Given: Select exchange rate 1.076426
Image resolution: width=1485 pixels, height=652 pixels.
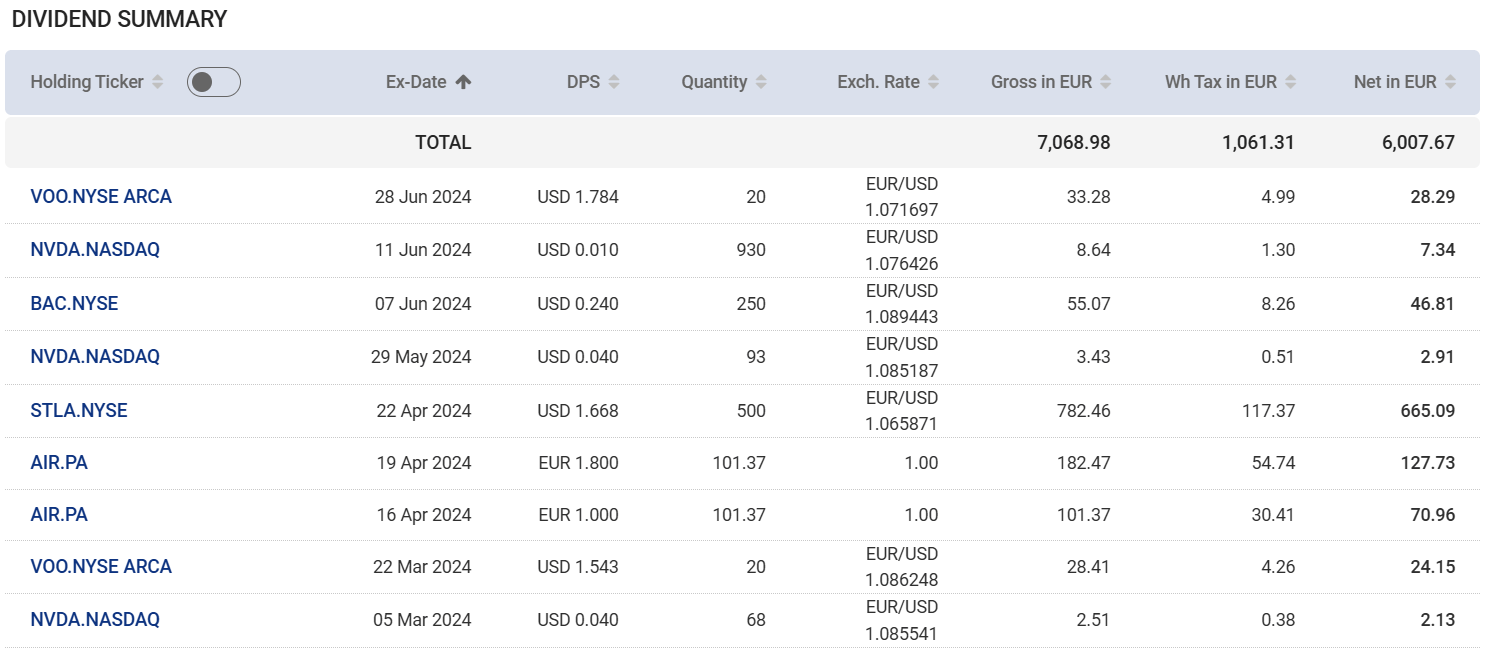Looking at the screenshot, I should point(902,264).
